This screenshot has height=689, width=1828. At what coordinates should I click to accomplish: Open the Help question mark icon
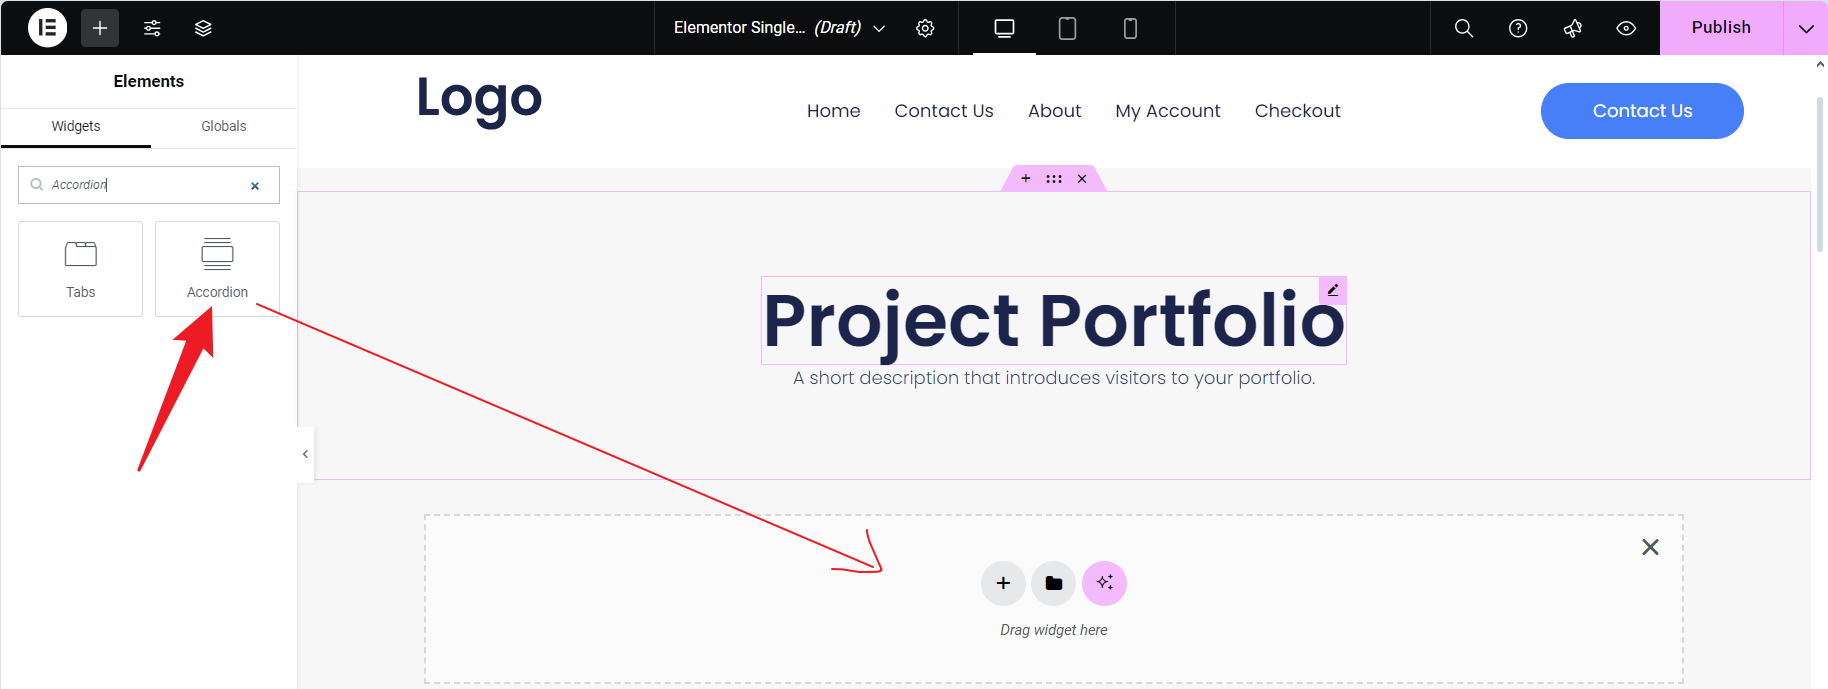tap(1517, 28)
